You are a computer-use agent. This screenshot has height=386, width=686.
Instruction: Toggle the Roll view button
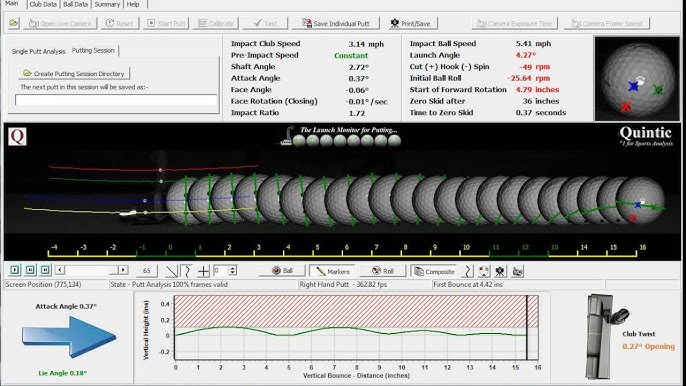pyautogui.click(x=382, y=271)
